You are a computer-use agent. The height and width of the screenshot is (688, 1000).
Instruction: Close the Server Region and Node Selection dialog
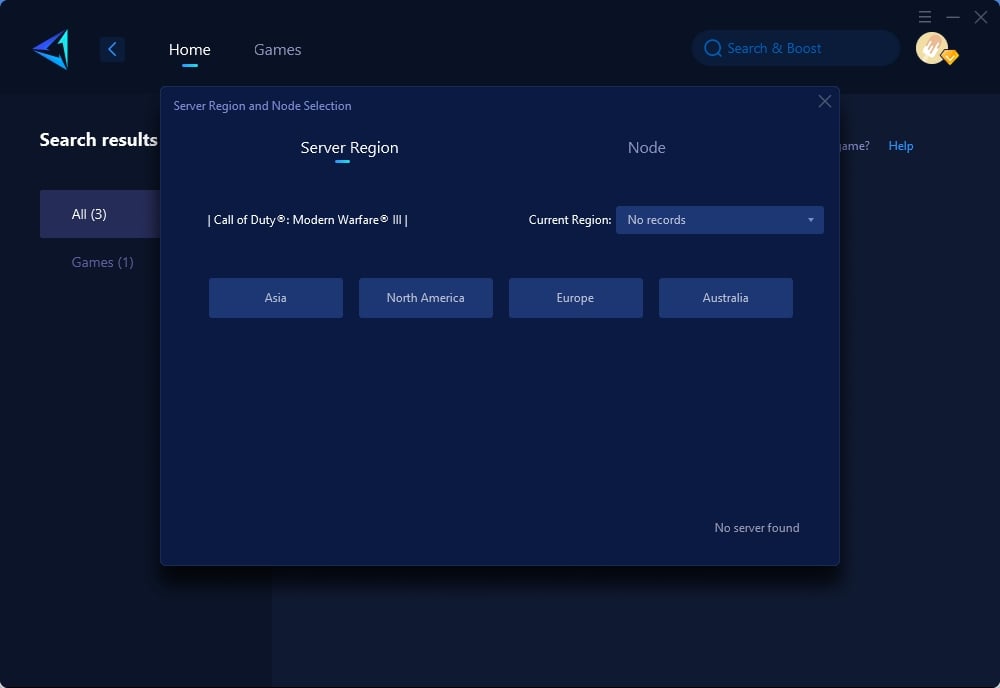pos(825,101)
